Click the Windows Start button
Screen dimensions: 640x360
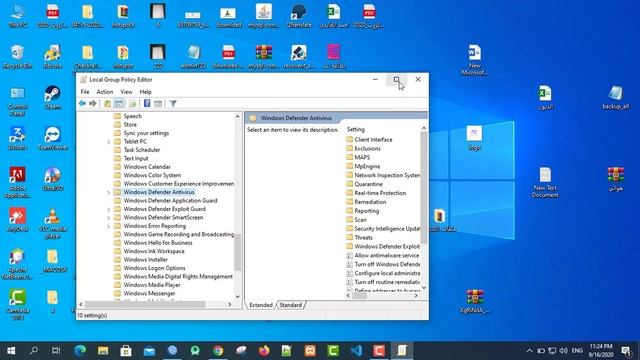[x=11, y=351]
